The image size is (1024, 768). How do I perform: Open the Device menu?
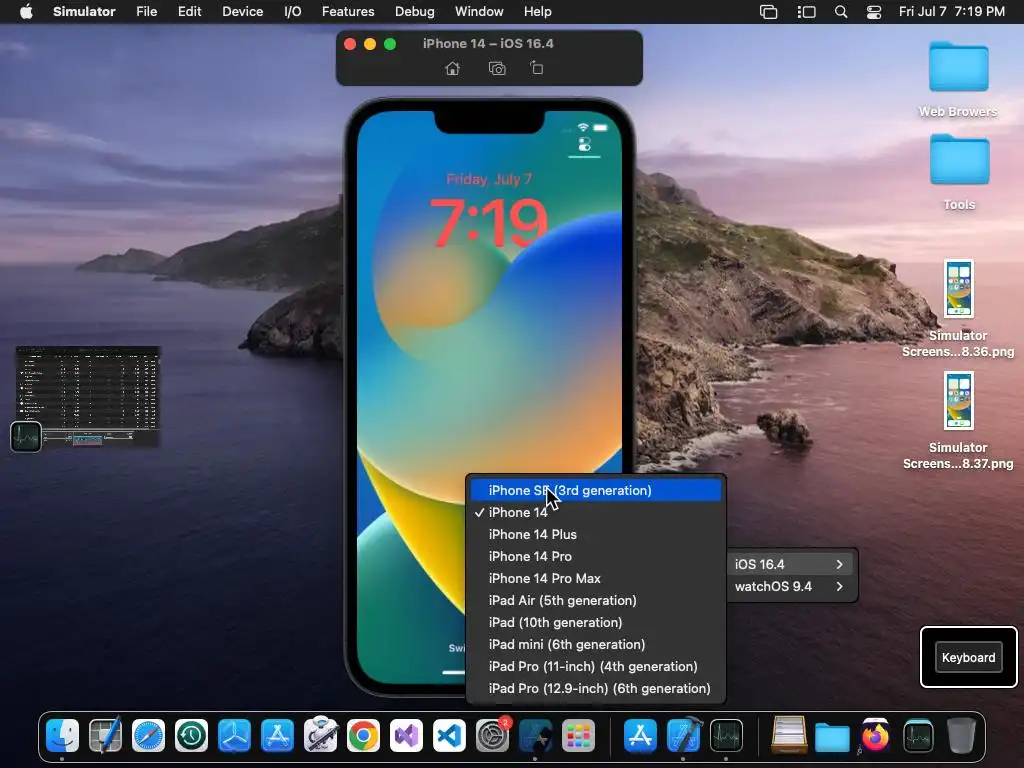tap(242, 12)
